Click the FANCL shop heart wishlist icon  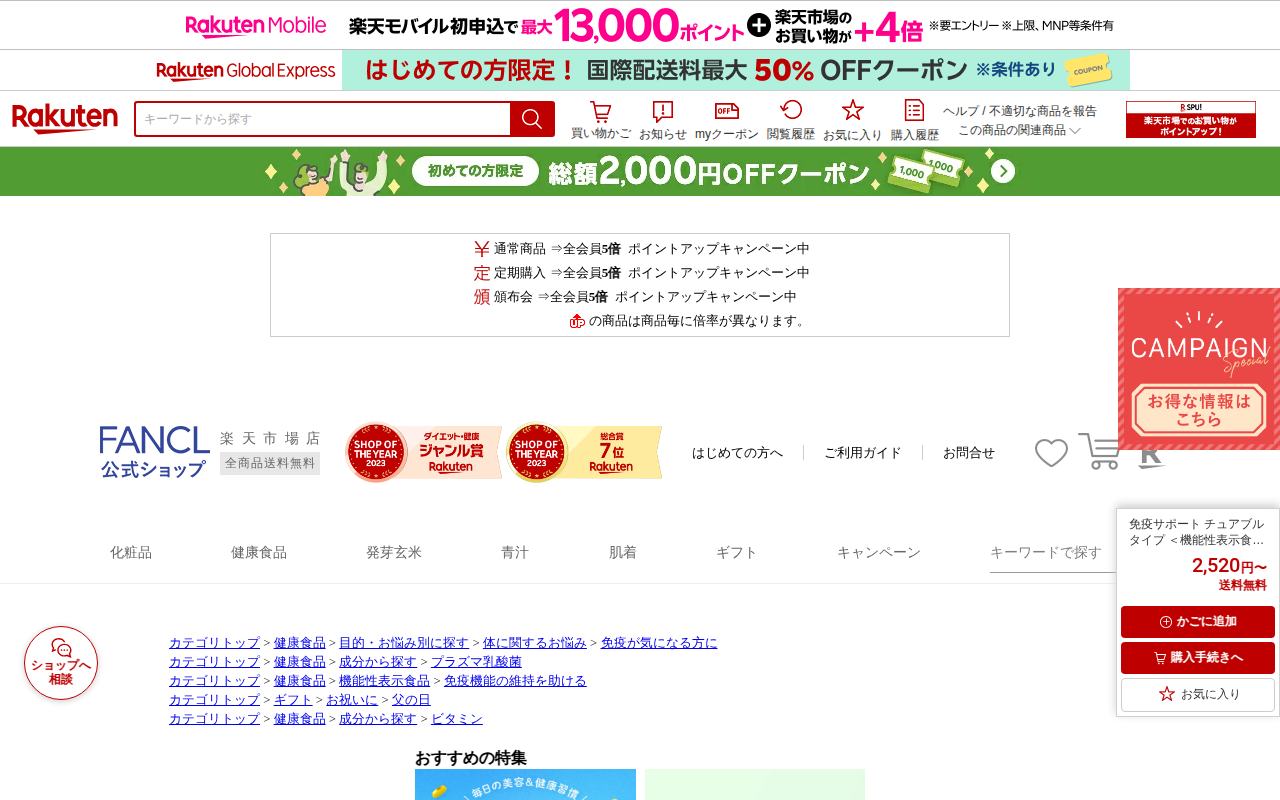tap(1051, 453)
